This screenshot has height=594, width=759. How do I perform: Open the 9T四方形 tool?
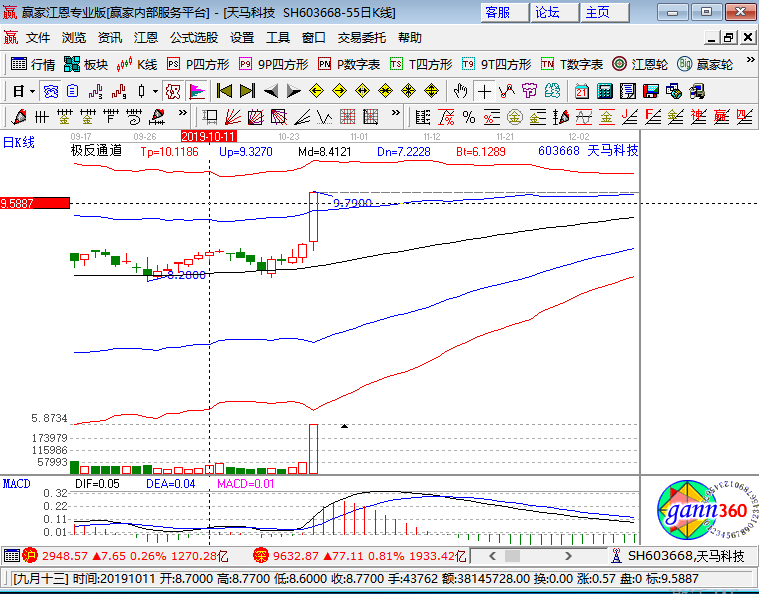(496, 64)
